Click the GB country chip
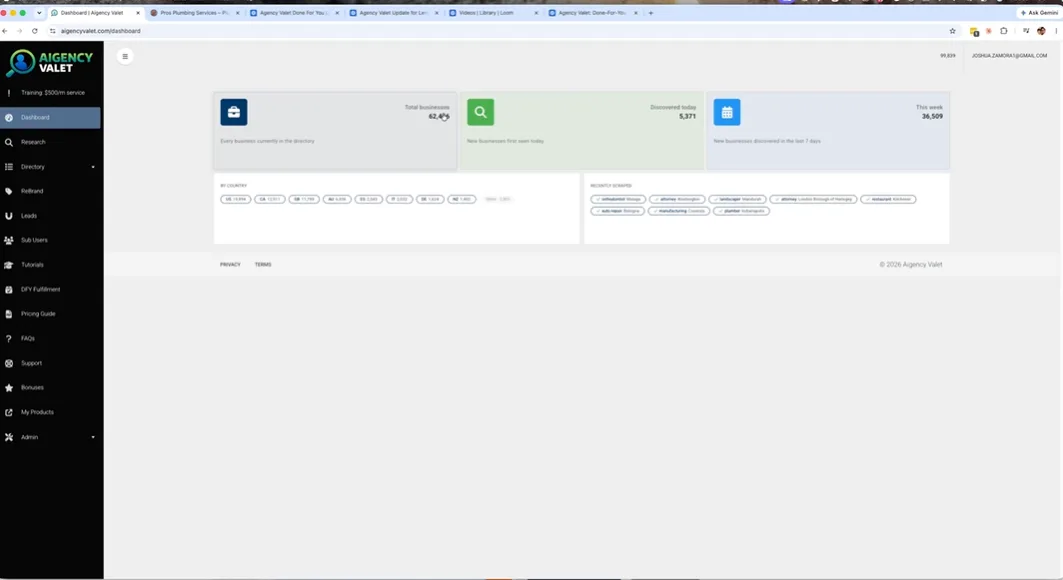The width and height of the screenshot is (1063, 580). [304, 199]
